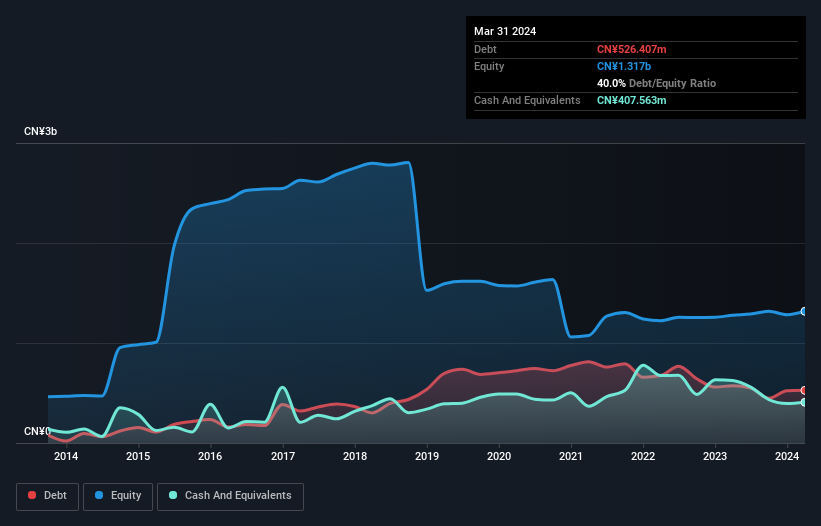Click the blue dot in Equity legend

click(101, 496)
